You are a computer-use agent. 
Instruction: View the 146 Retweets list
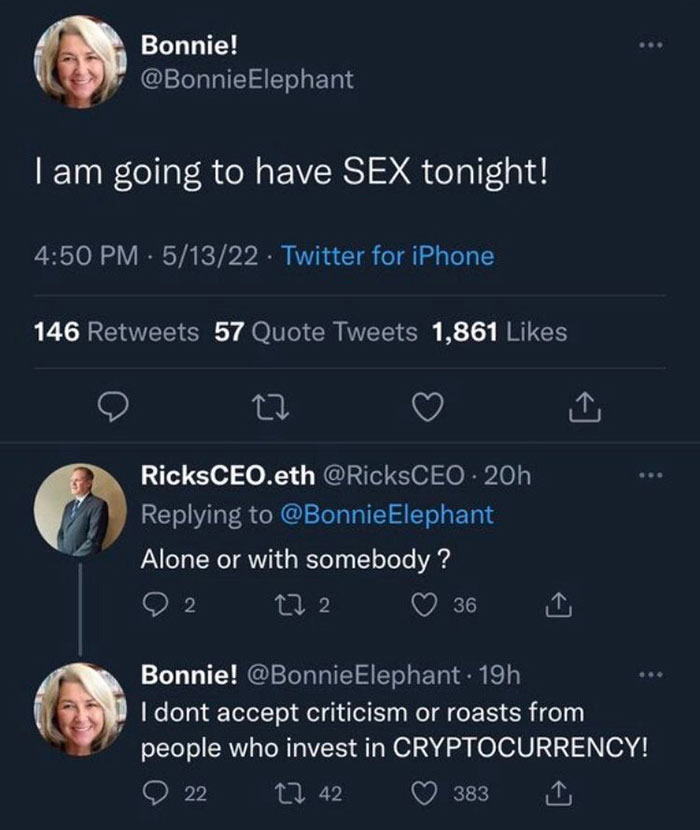click(116, 332)
